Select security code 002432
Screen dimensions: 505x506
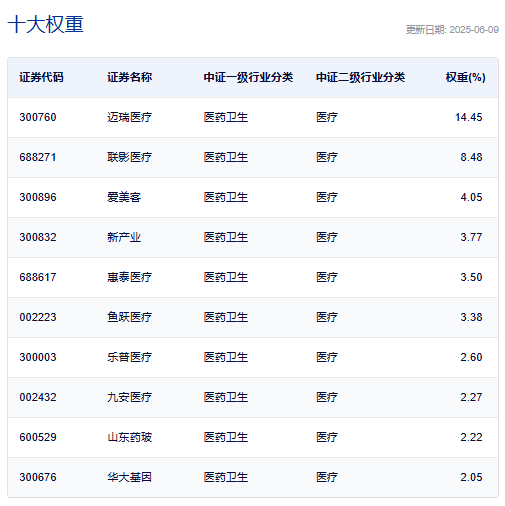[x=38, y=397]
